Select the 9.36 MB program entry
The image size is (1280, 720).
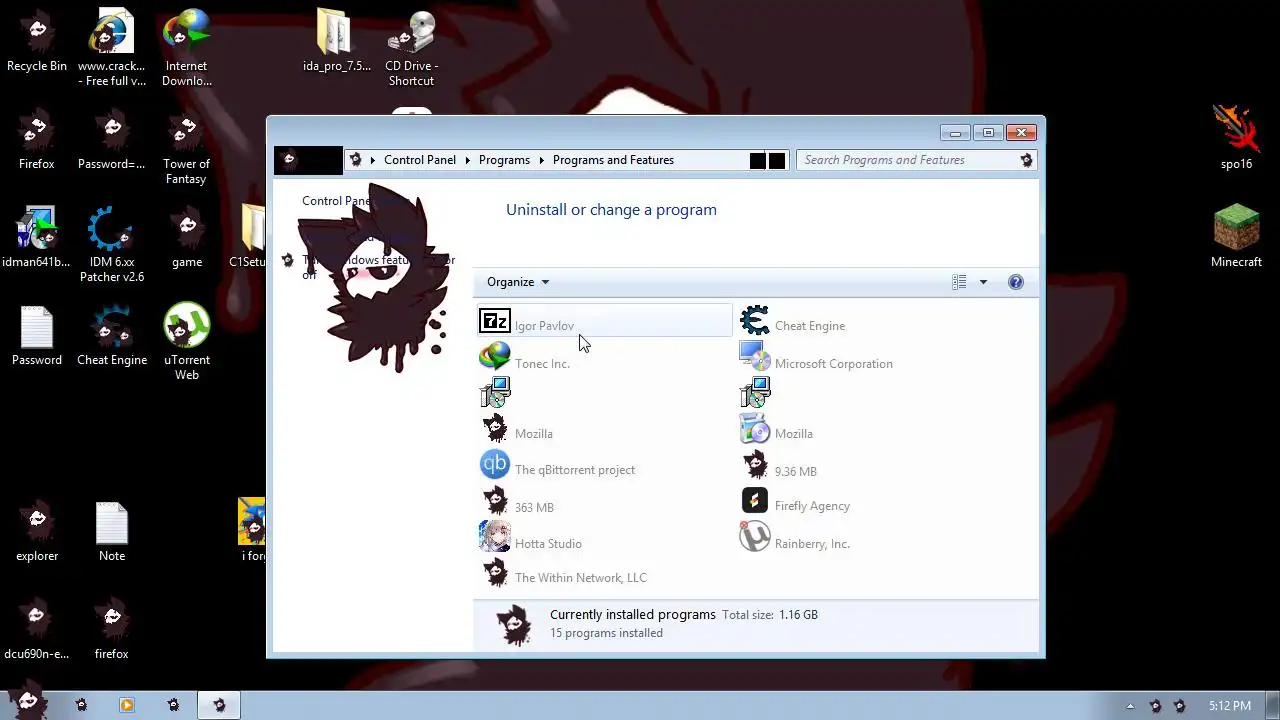coord(865,464)
